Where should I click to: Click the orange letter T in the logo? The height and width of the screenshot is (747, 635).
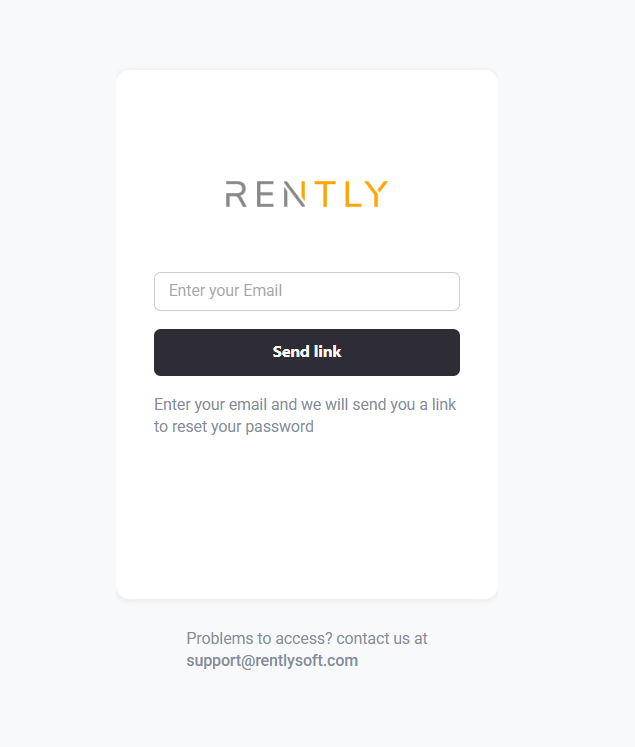[x=325, y=194]
